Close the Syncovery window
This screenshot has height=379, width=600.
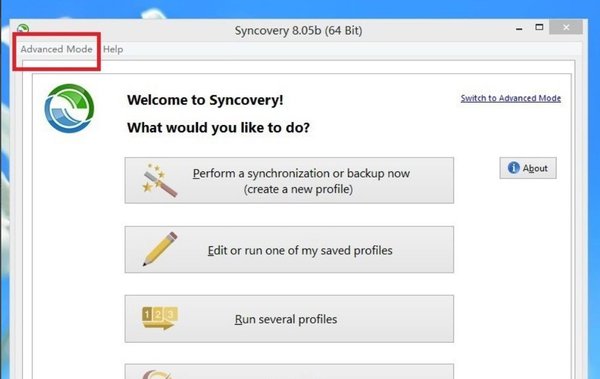click(x=566, y=27)
